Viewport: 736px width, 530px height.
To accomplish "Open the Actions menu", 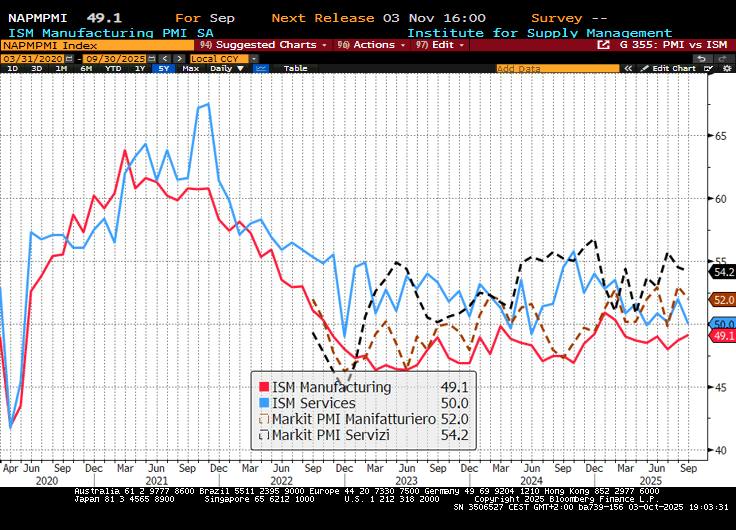I will coord(372,45).
